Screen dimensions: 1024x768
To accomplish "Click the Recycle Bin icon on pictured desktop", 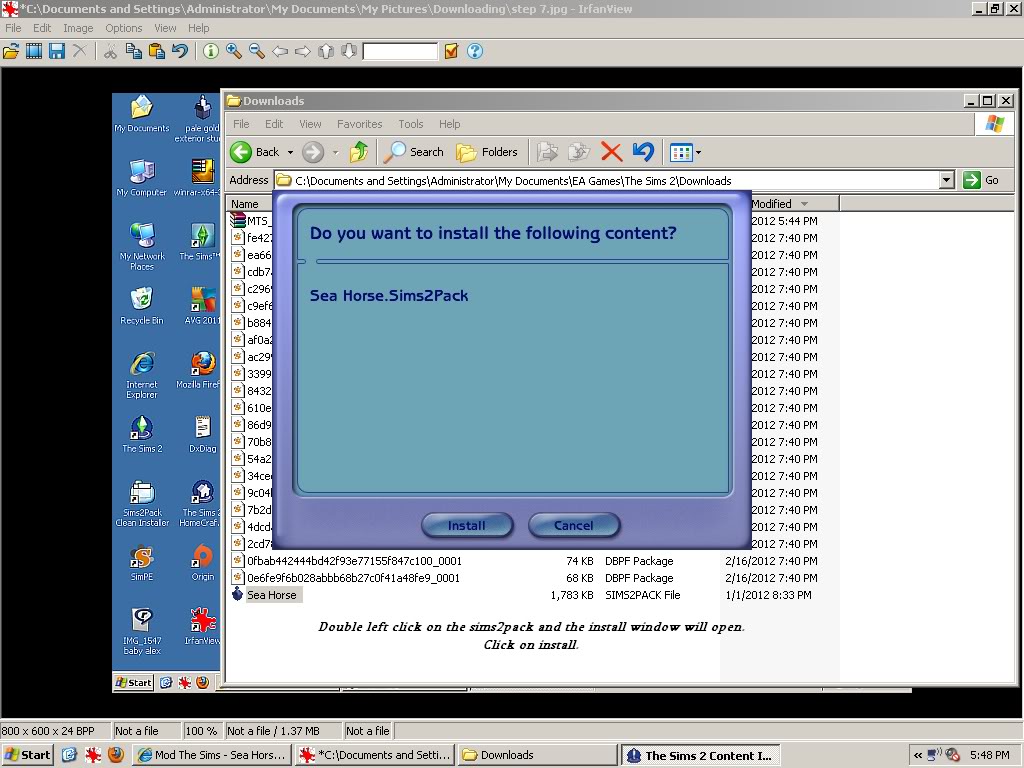I will (142, 306).
